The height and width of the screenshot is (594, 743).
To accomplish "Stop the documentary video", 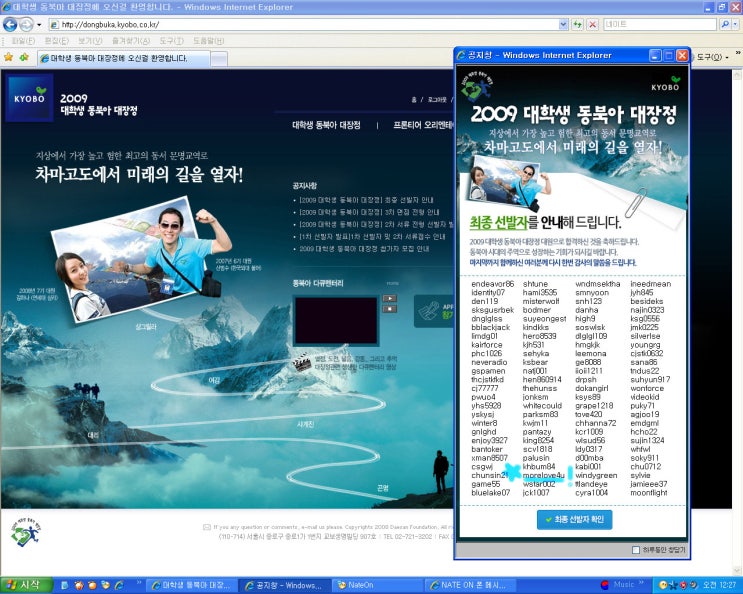I will click(x=390, y=309).
